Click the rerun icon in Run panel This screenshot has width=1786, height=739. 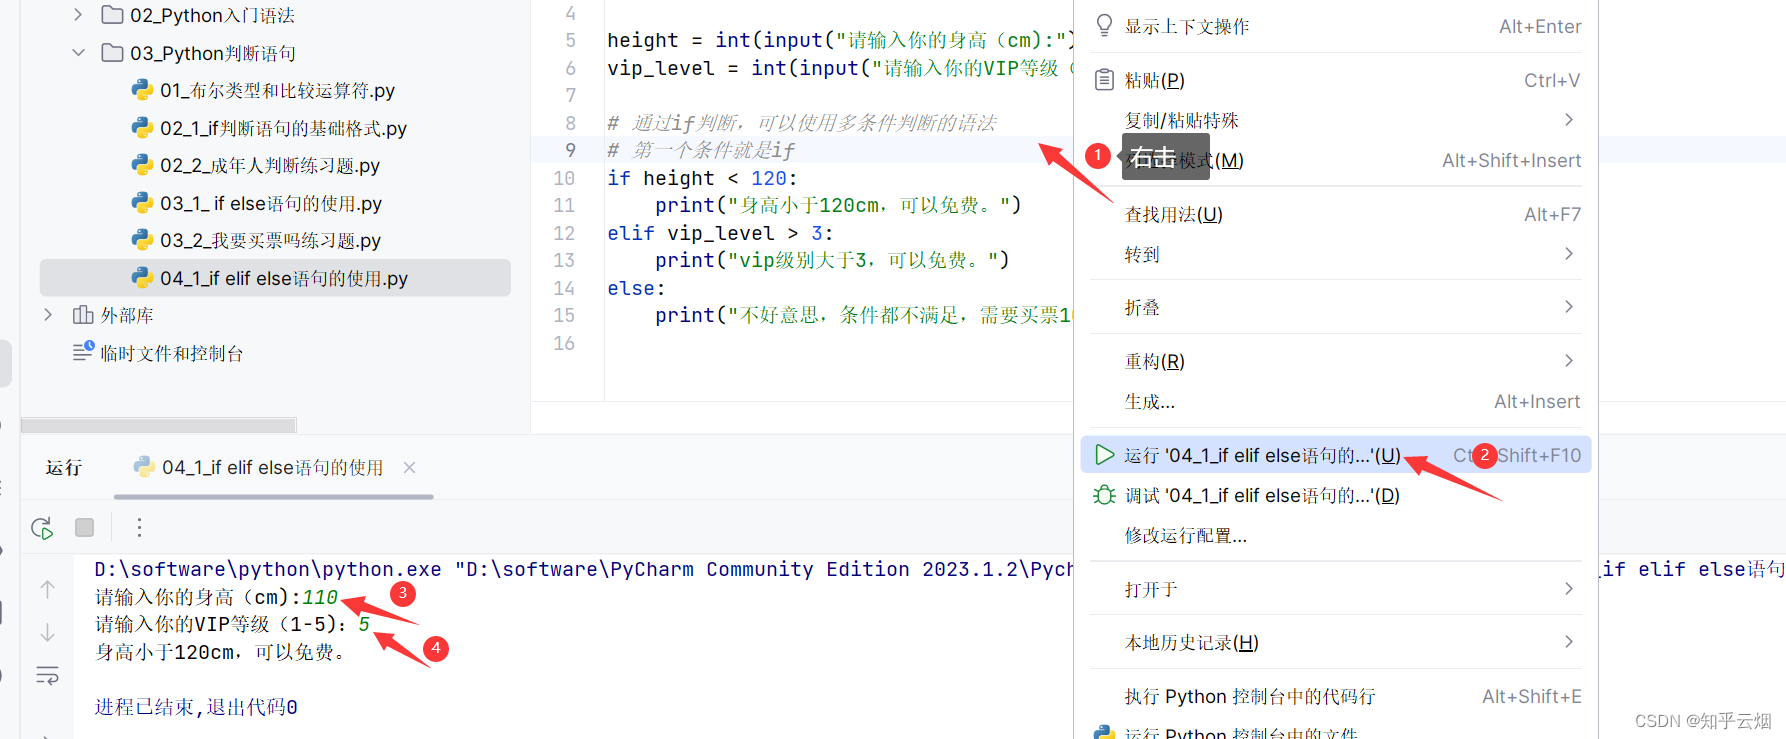42,528
